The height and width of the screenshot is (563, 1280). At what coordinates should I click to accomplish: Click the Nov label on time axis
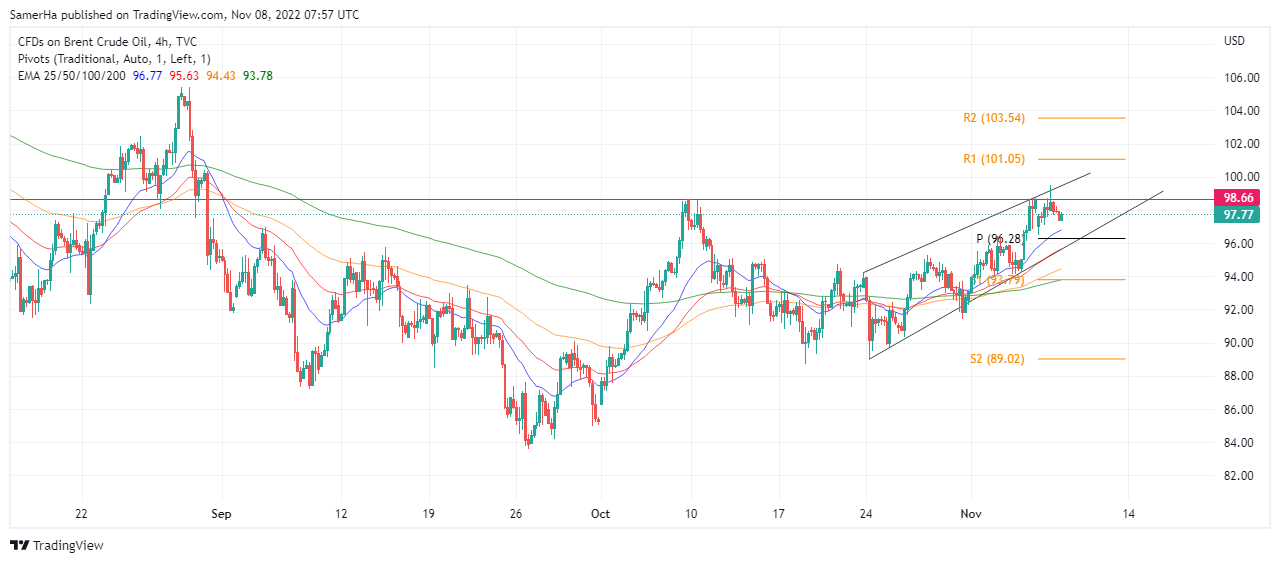[971, 514]
